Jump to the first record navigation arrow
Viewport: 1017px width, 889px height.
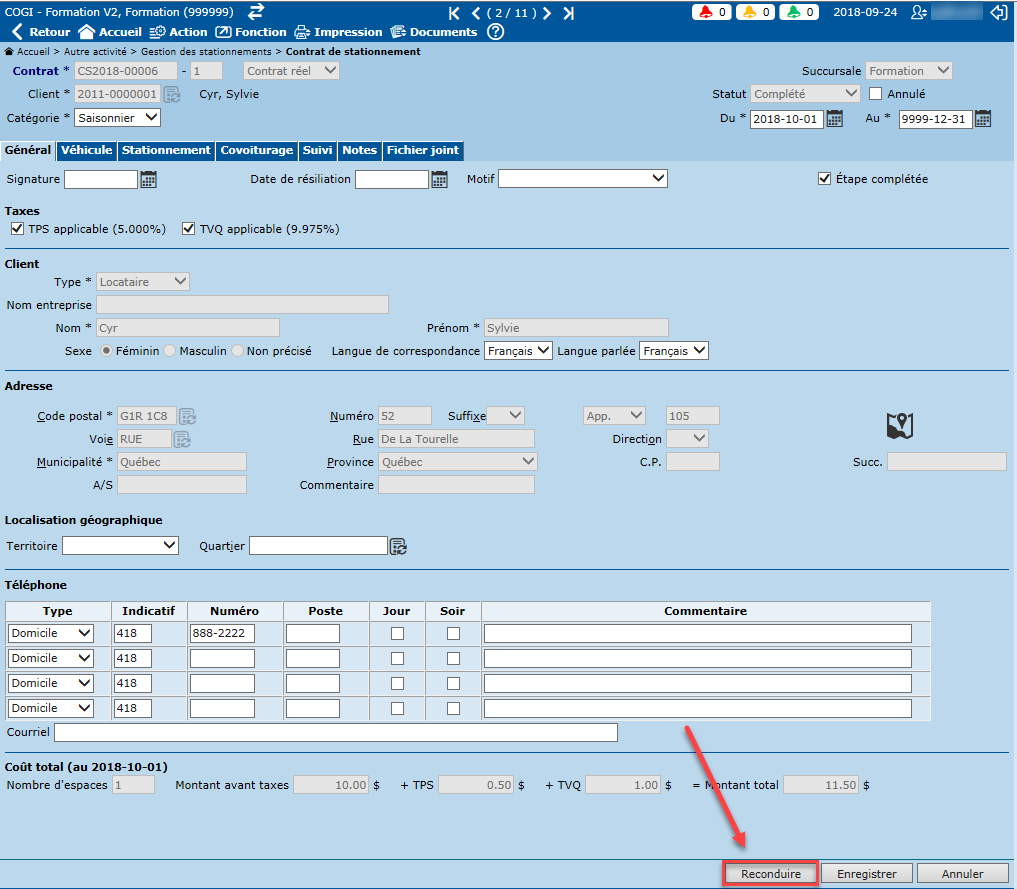click(x=455, y=13)
